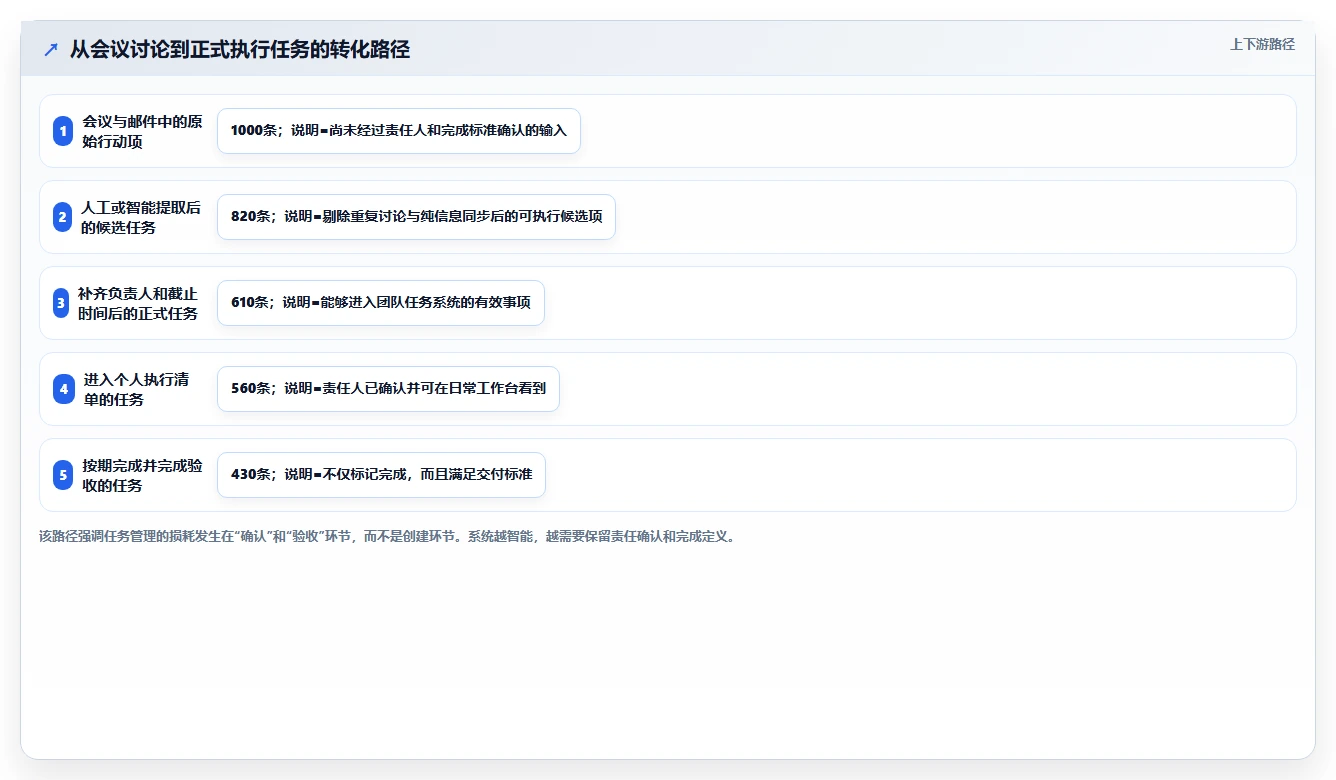
Task: Click the label 补齐负责人和截止时间后的正式任务
Action: 137,303
